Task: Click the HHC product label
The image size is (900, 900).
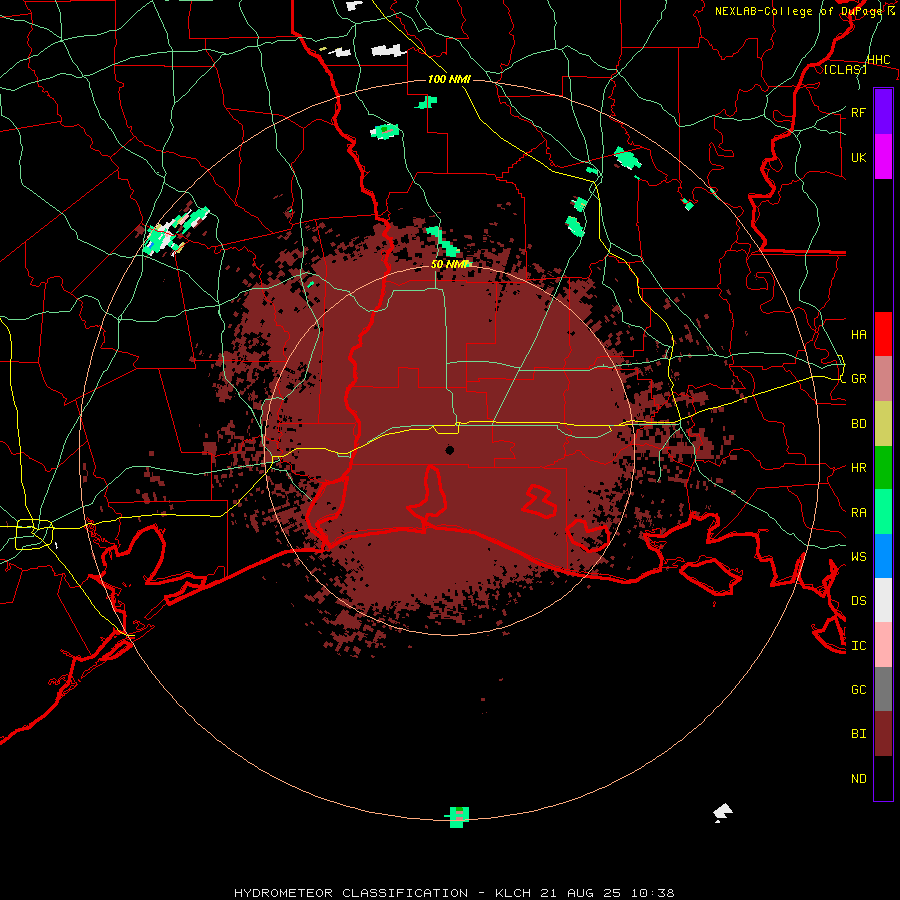Action: pos(878,60)
